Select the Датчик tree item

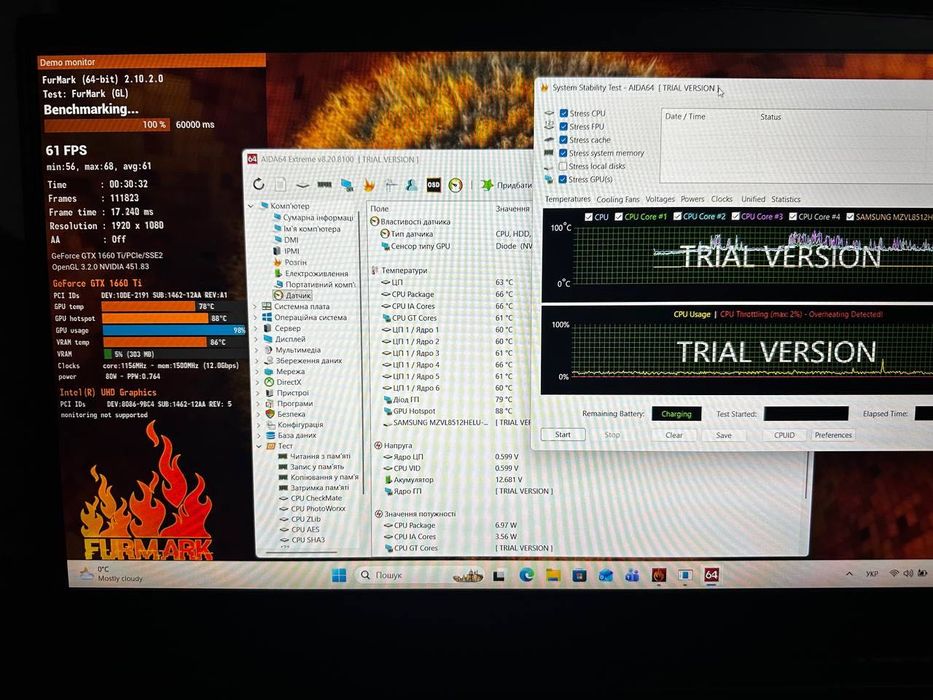tap(298, 295)
